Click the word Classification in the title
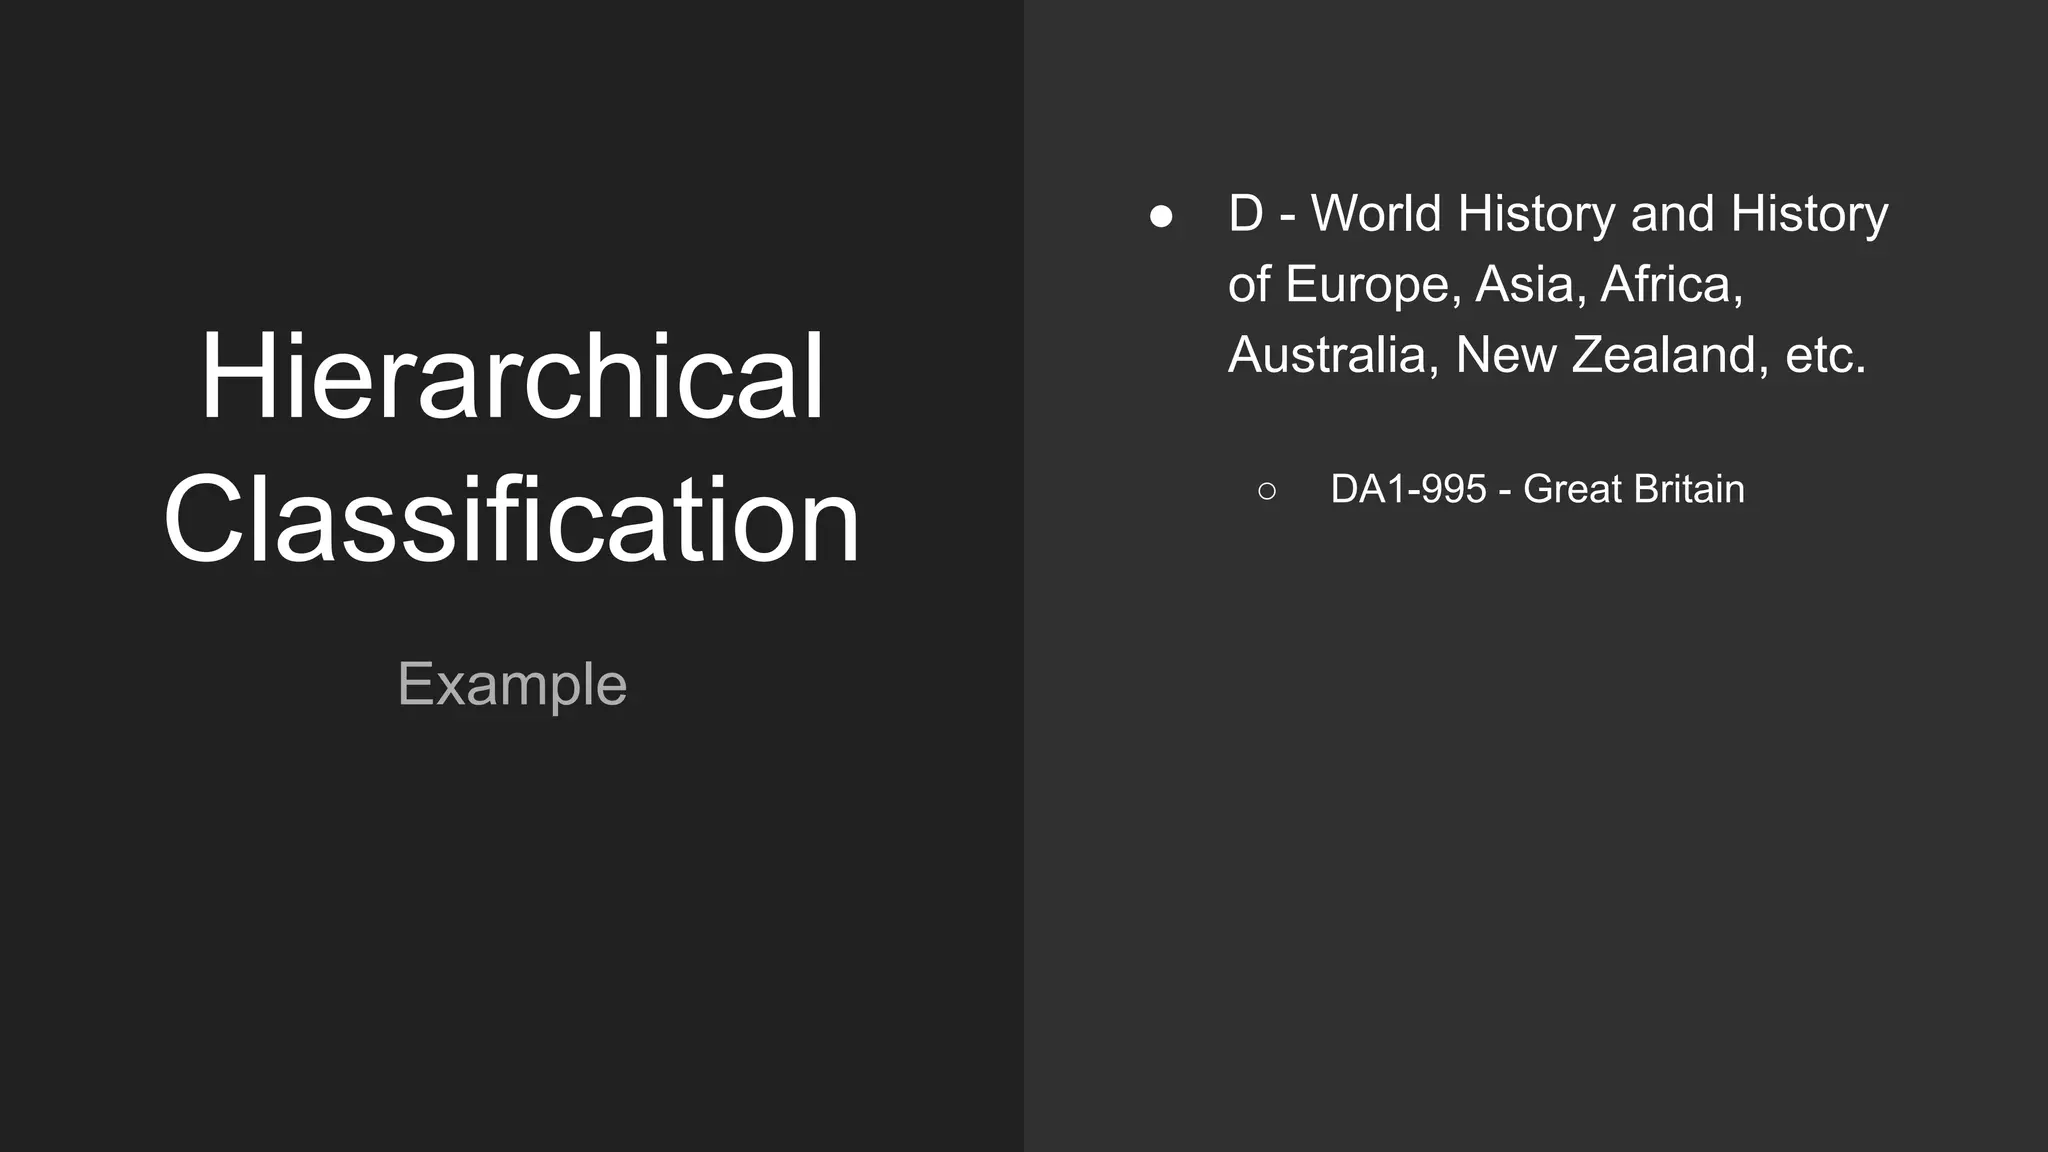The height and width of the screenshot is (1152, 2048). click(x=511, y=520)
